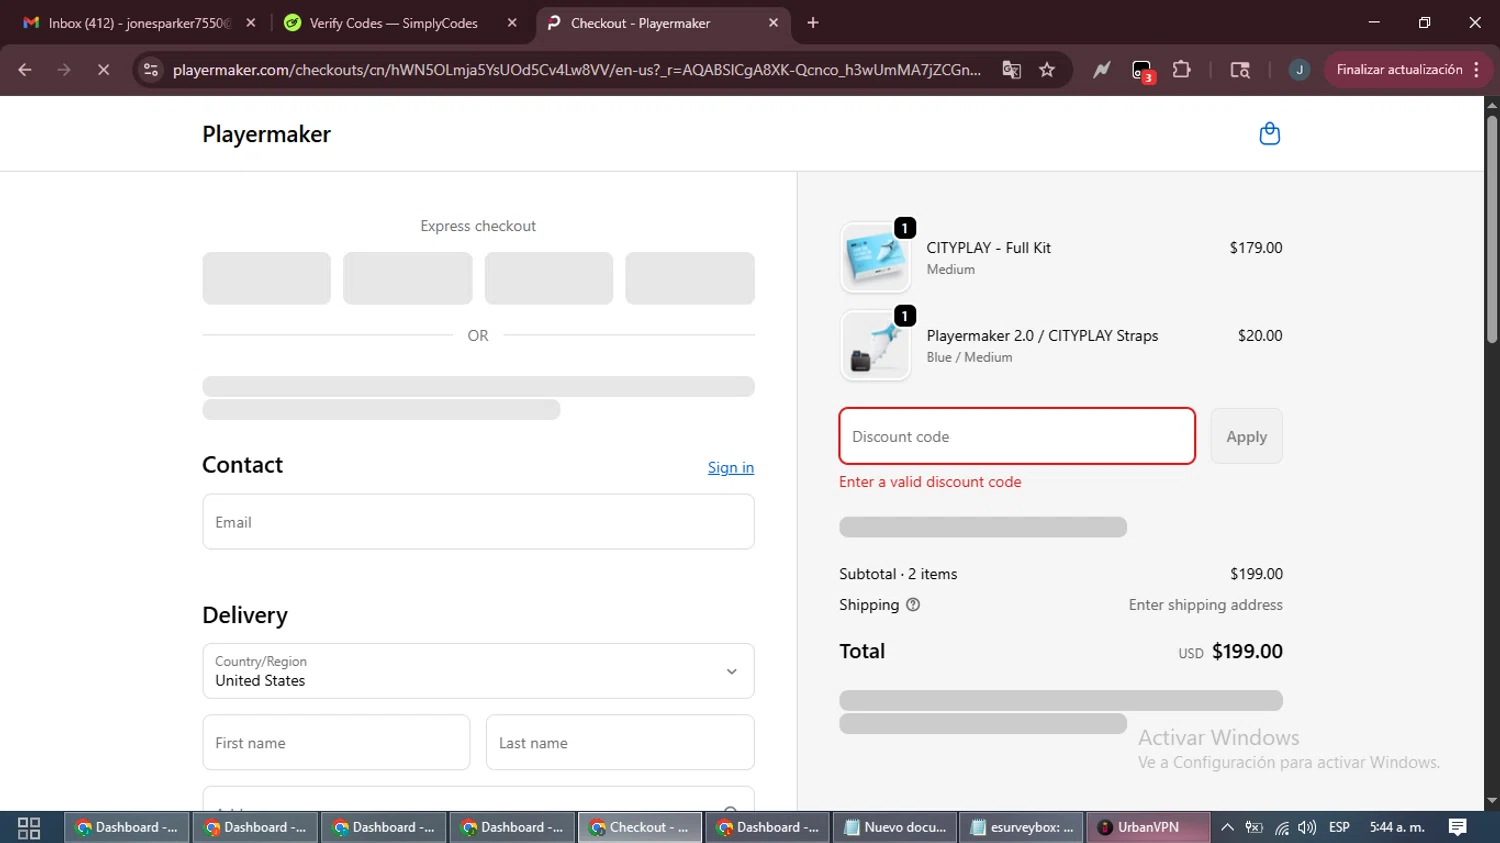Image resolution: width=1500 pixels, height=843 pixels.
Task: Open Chrome three-dot menu
Action: point(1477,70)
